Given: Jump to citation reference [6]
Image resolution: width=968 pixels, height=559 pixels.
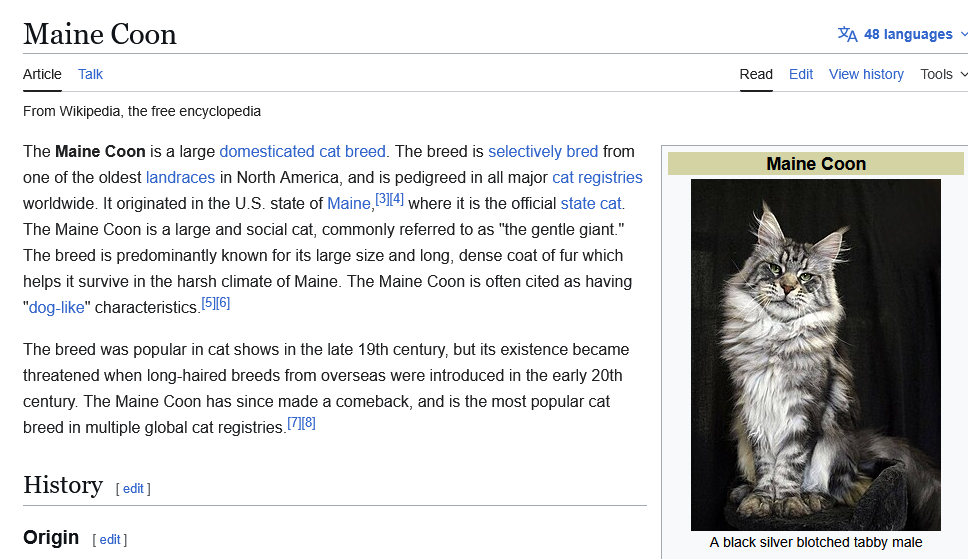Looking at the screenshot, I should (223, 303).
